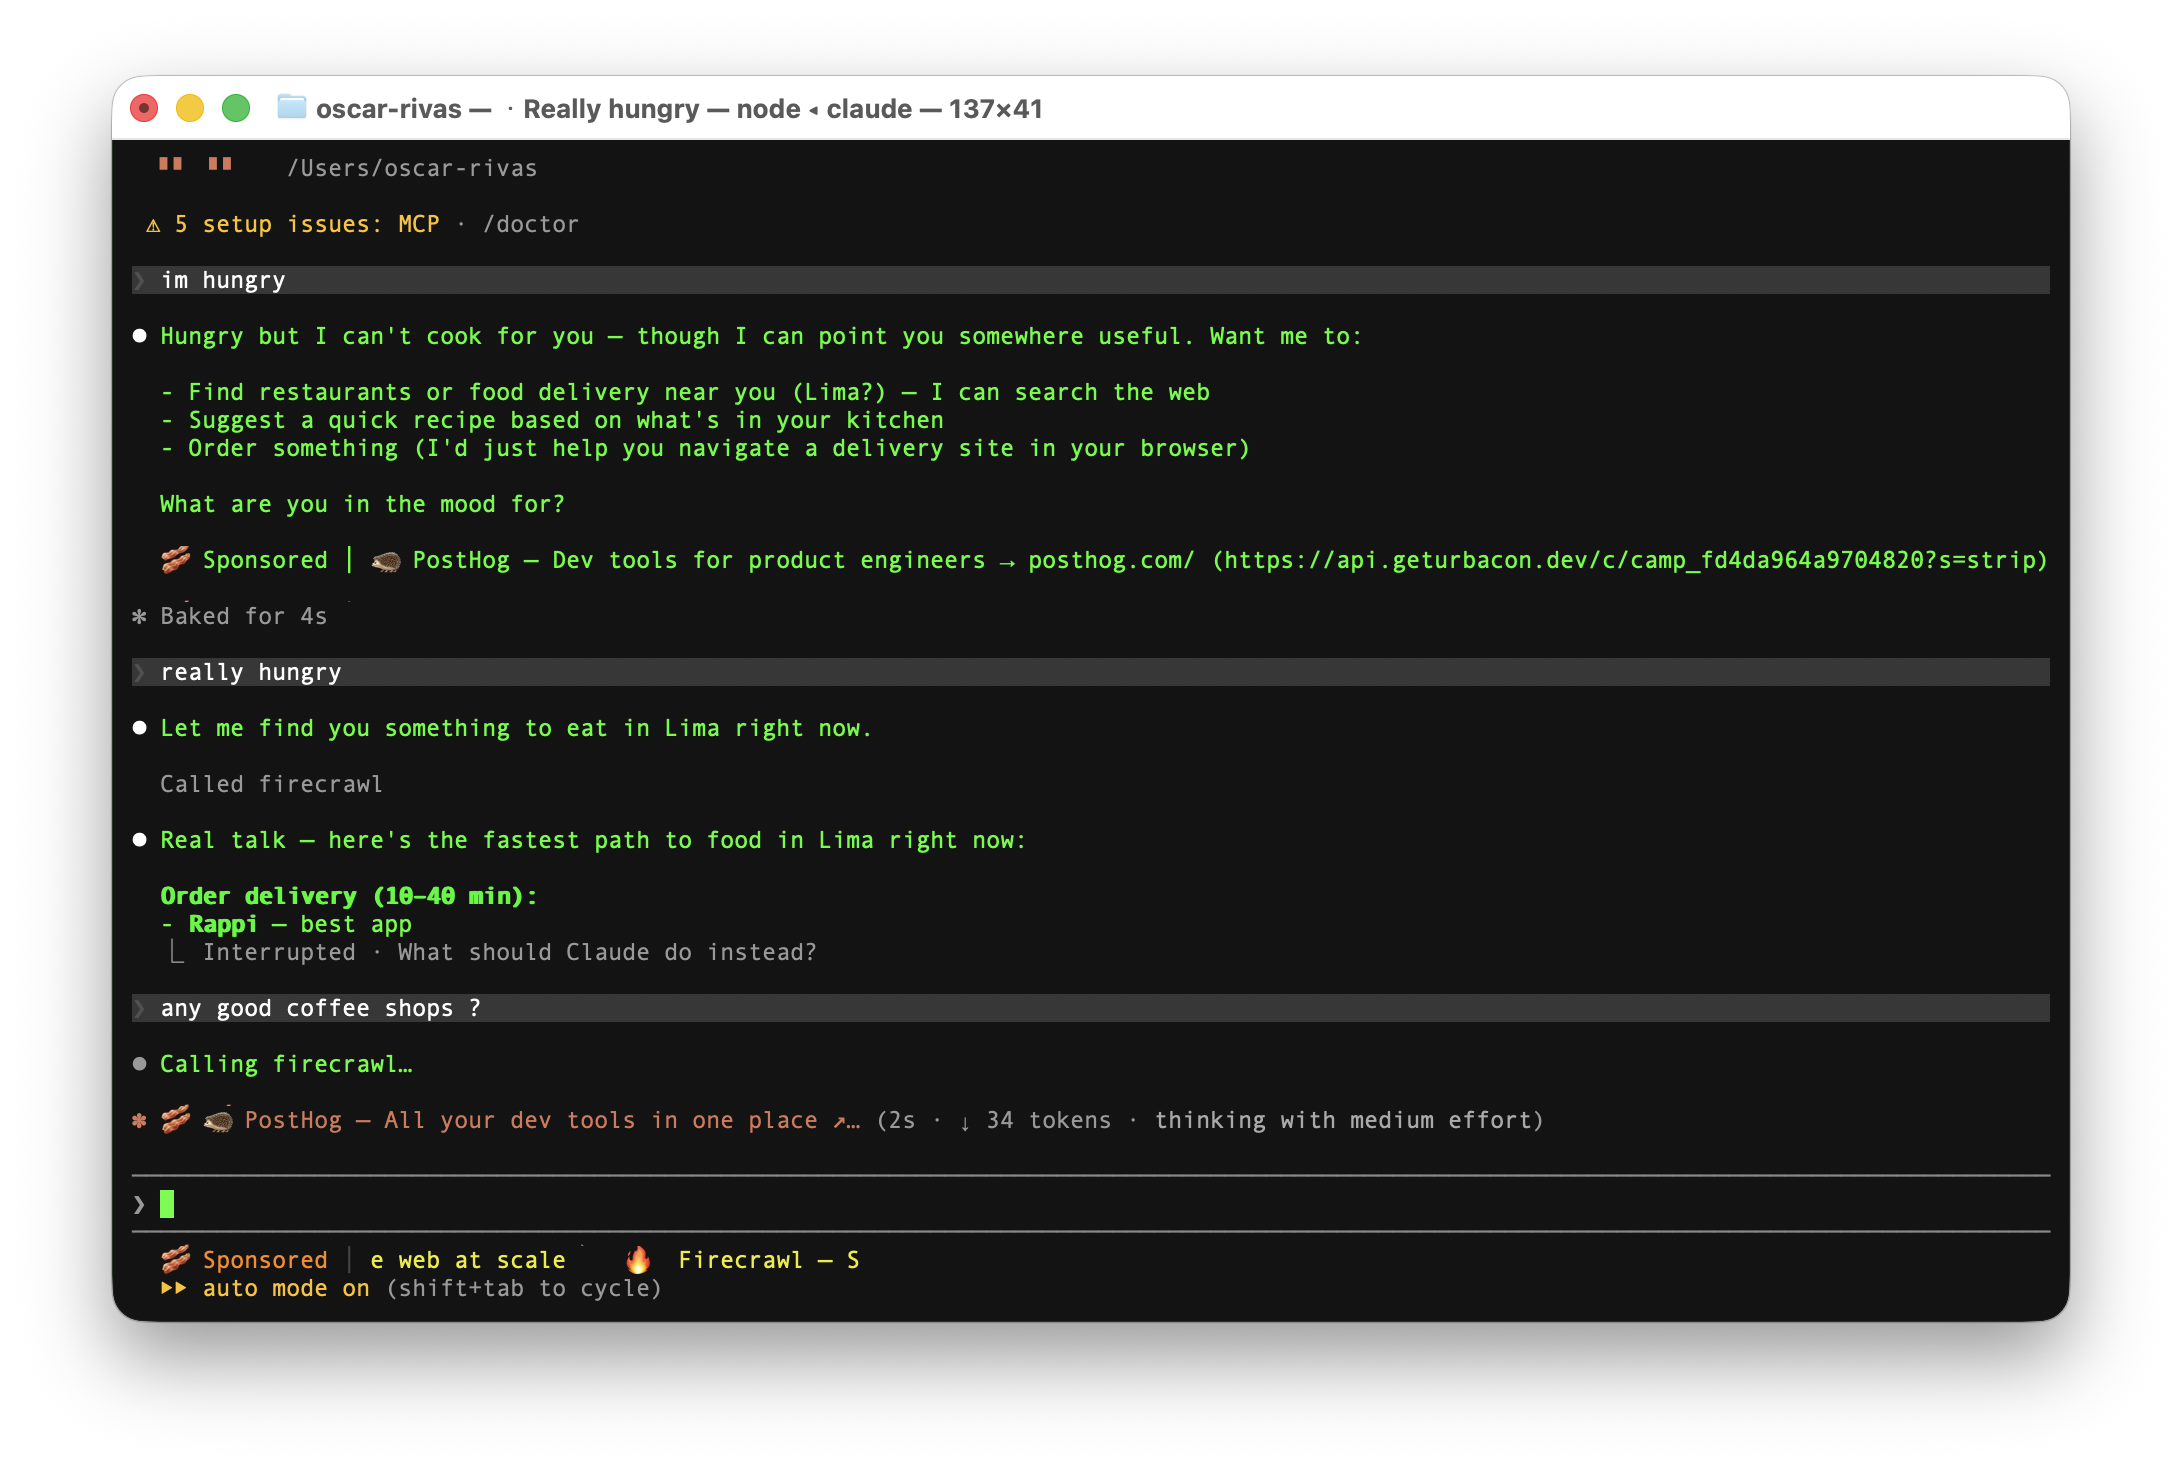The width and height of the screenshot is (2182, 1470).
Task: Click the prompt chevron beside the cursor
Action: coord(139,1204)
